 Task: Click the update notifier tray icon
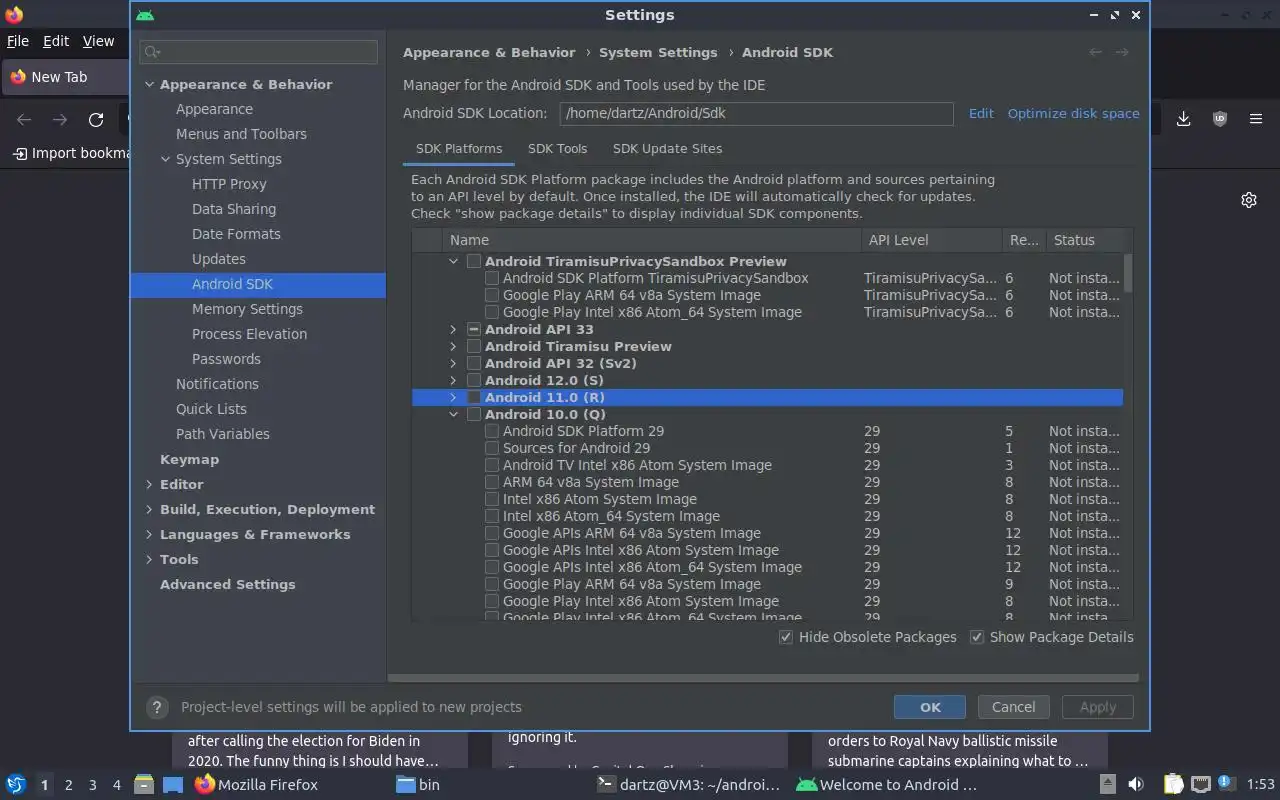[x=1225, y=782]
